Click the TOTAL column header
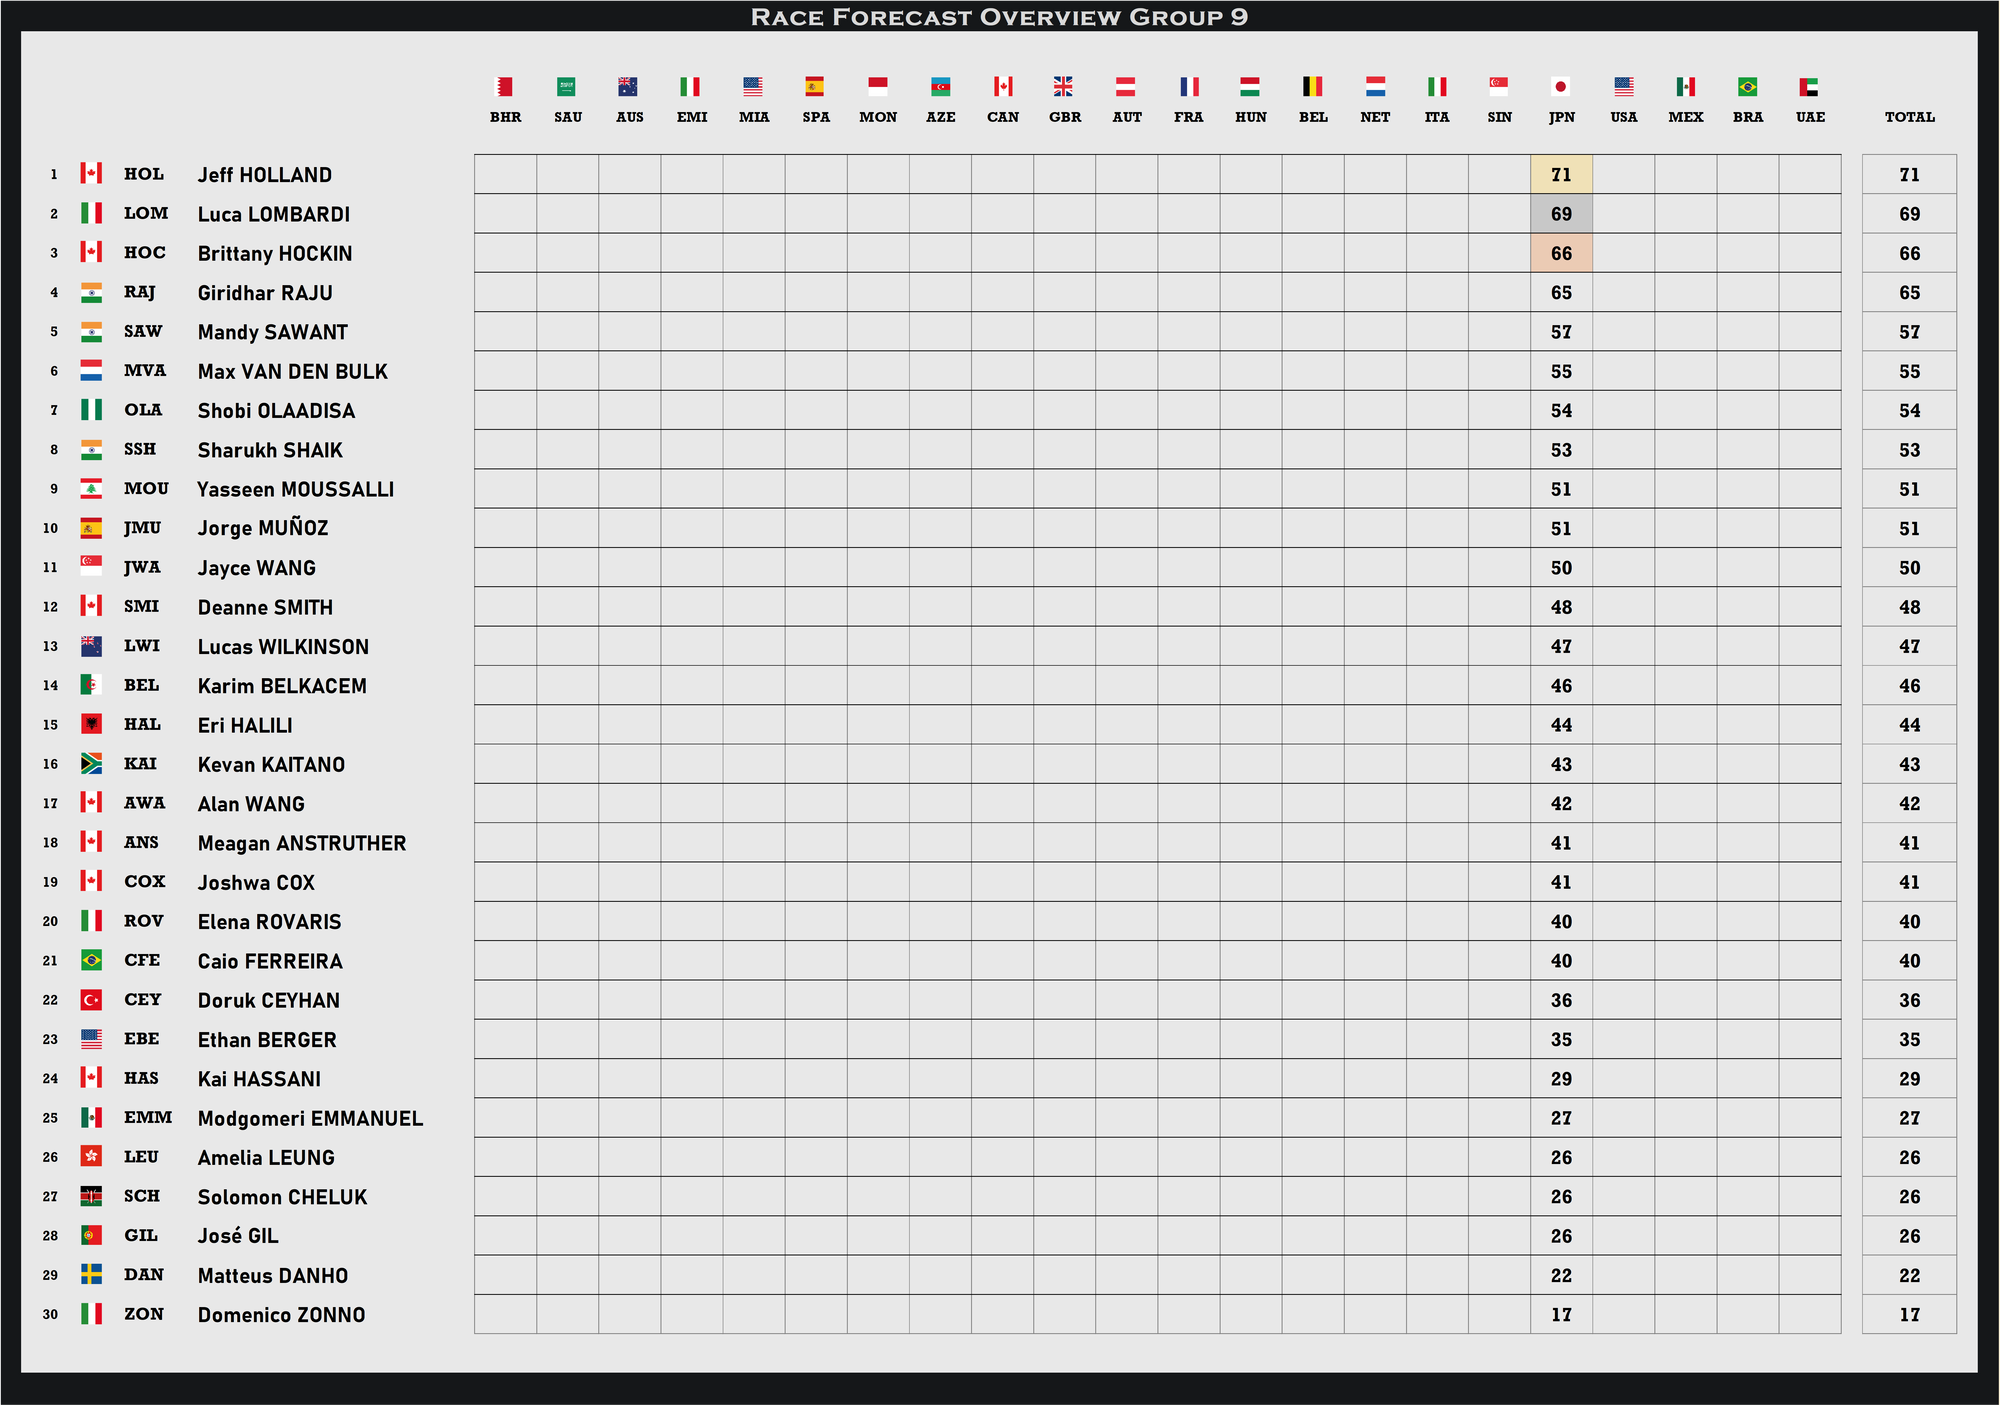Image resolution: width=2000 pixels, height=1405 pixels. tap(1909, 117)
